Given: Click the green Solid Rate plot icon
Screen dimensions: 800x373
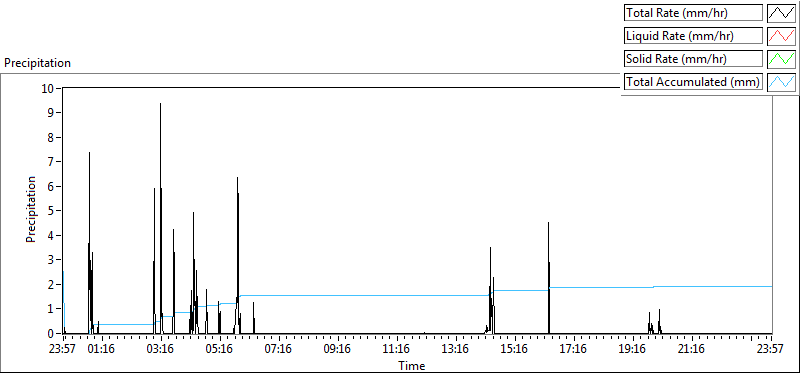Looking at the screenshot, I should pos(781,59).
